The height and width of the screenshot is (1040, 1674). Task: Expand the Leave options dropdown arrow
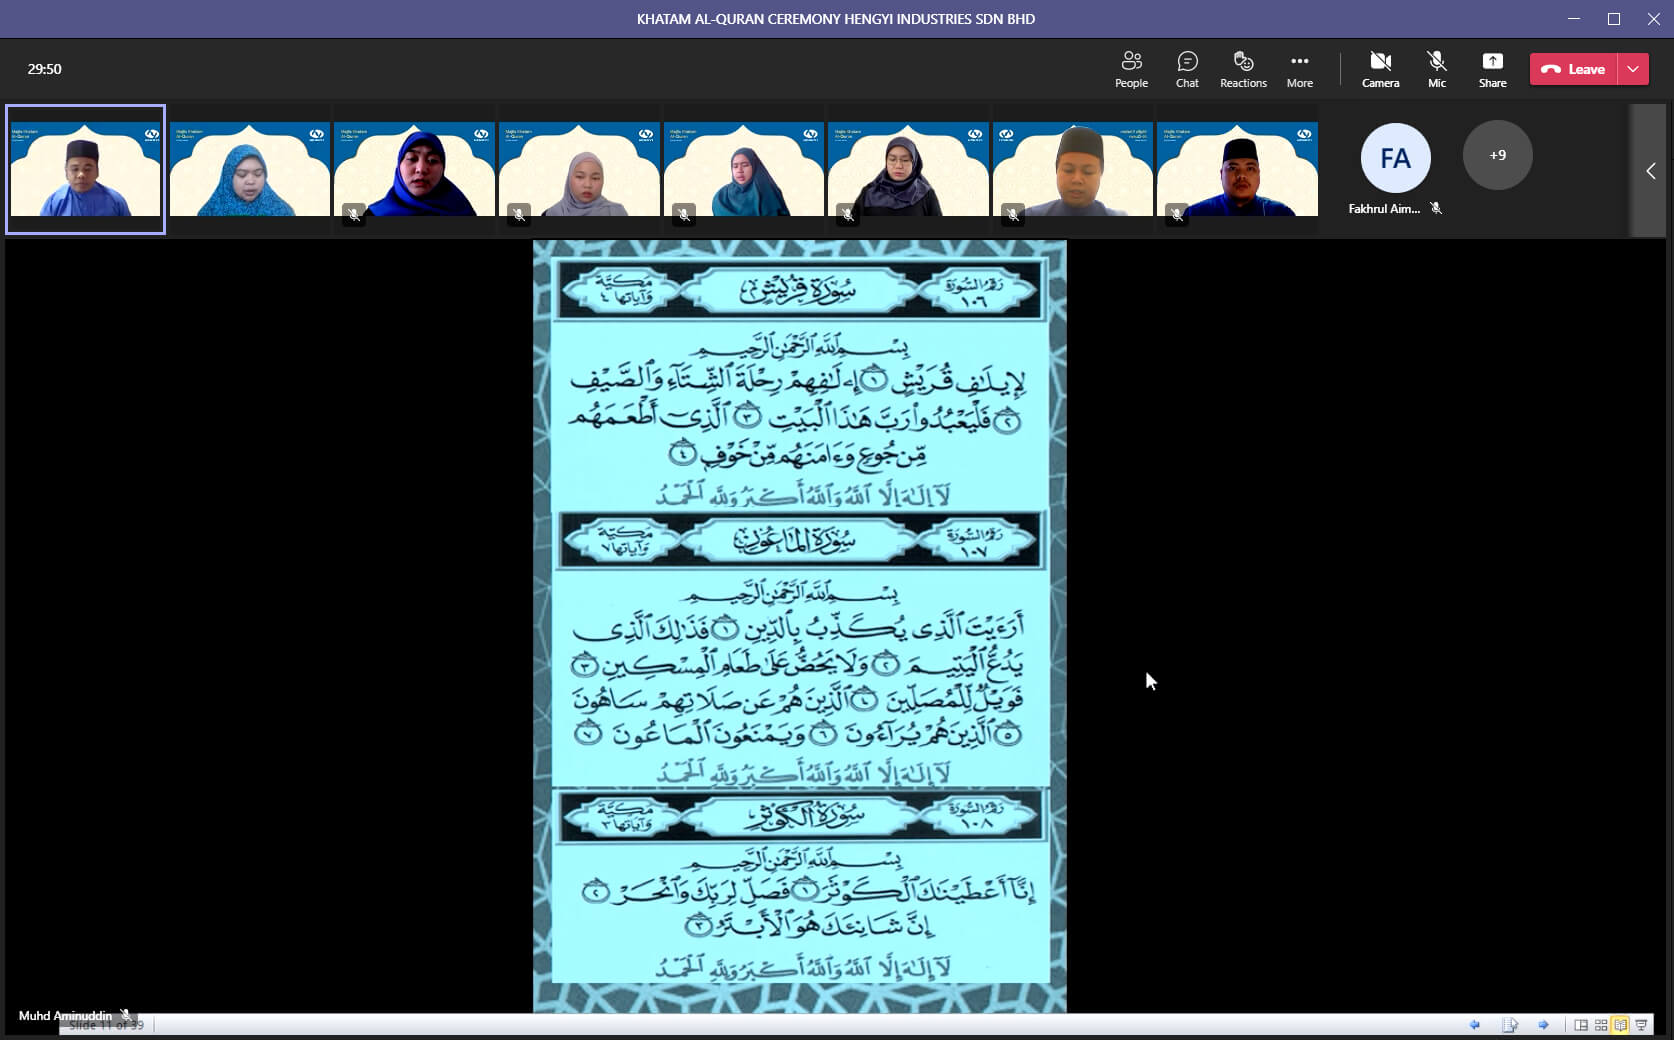1633,69
